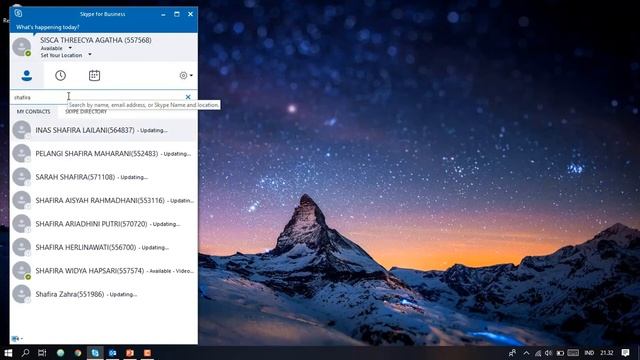Viewport: 640px width, 360px height.
Task: Switch to MY CONTACTS tab
Action: (33, 111)
